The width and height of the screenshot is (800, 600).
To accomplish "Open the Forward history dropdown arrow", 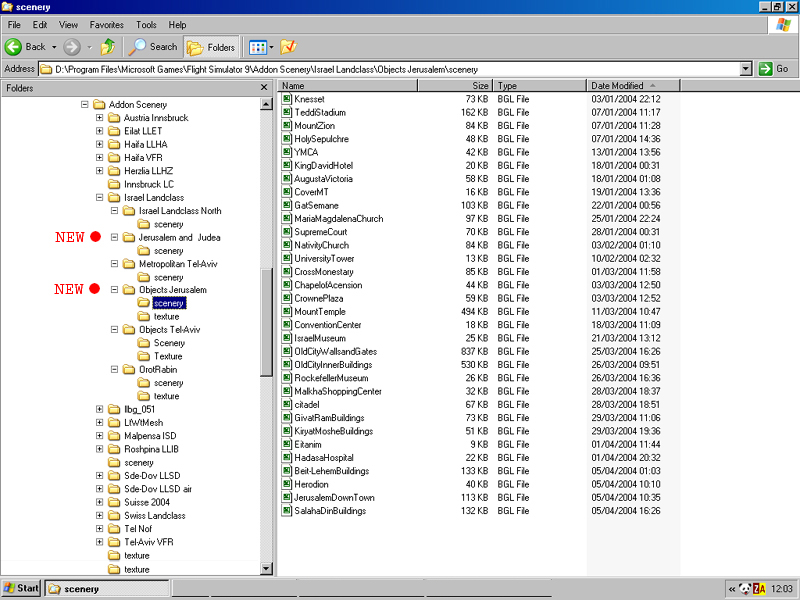I will click(90, 47).
